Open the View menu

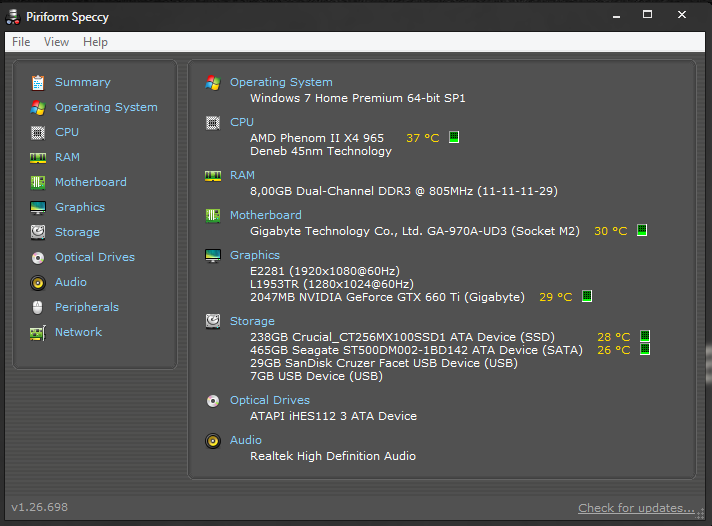(56, 42)
